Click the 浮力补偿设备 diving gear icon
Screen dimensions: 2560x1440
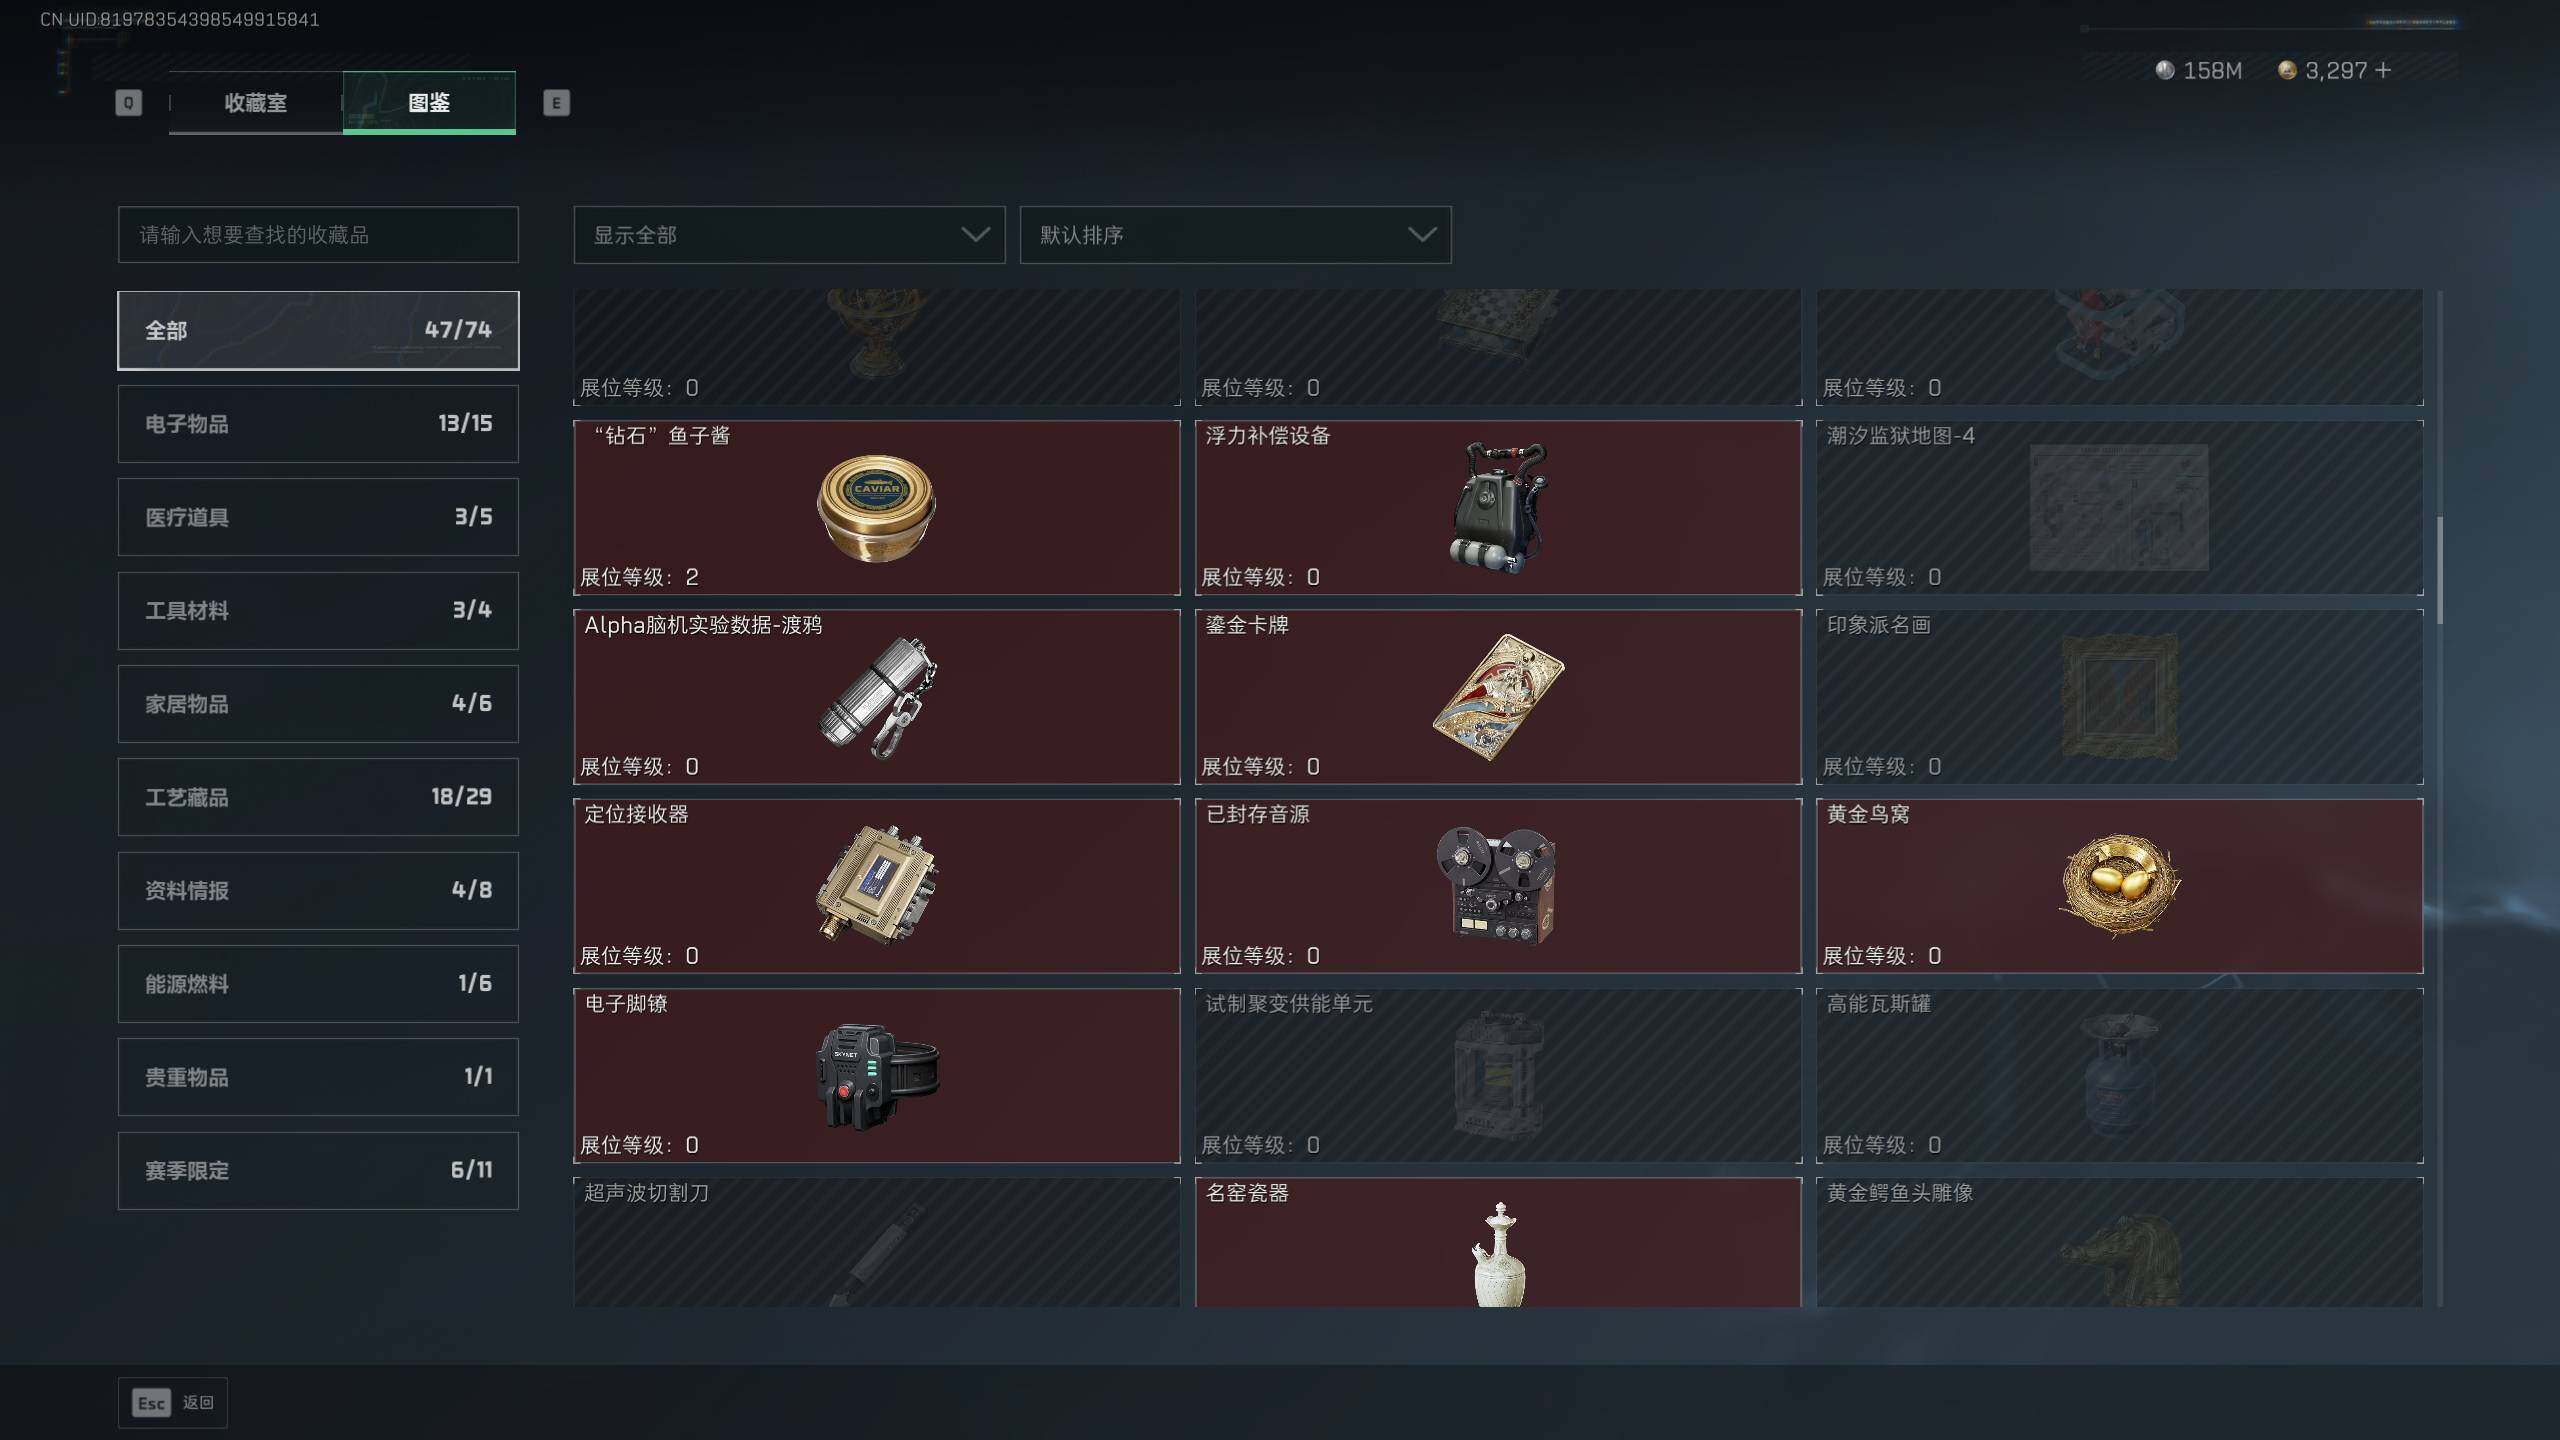click(x=1497, y=507)
